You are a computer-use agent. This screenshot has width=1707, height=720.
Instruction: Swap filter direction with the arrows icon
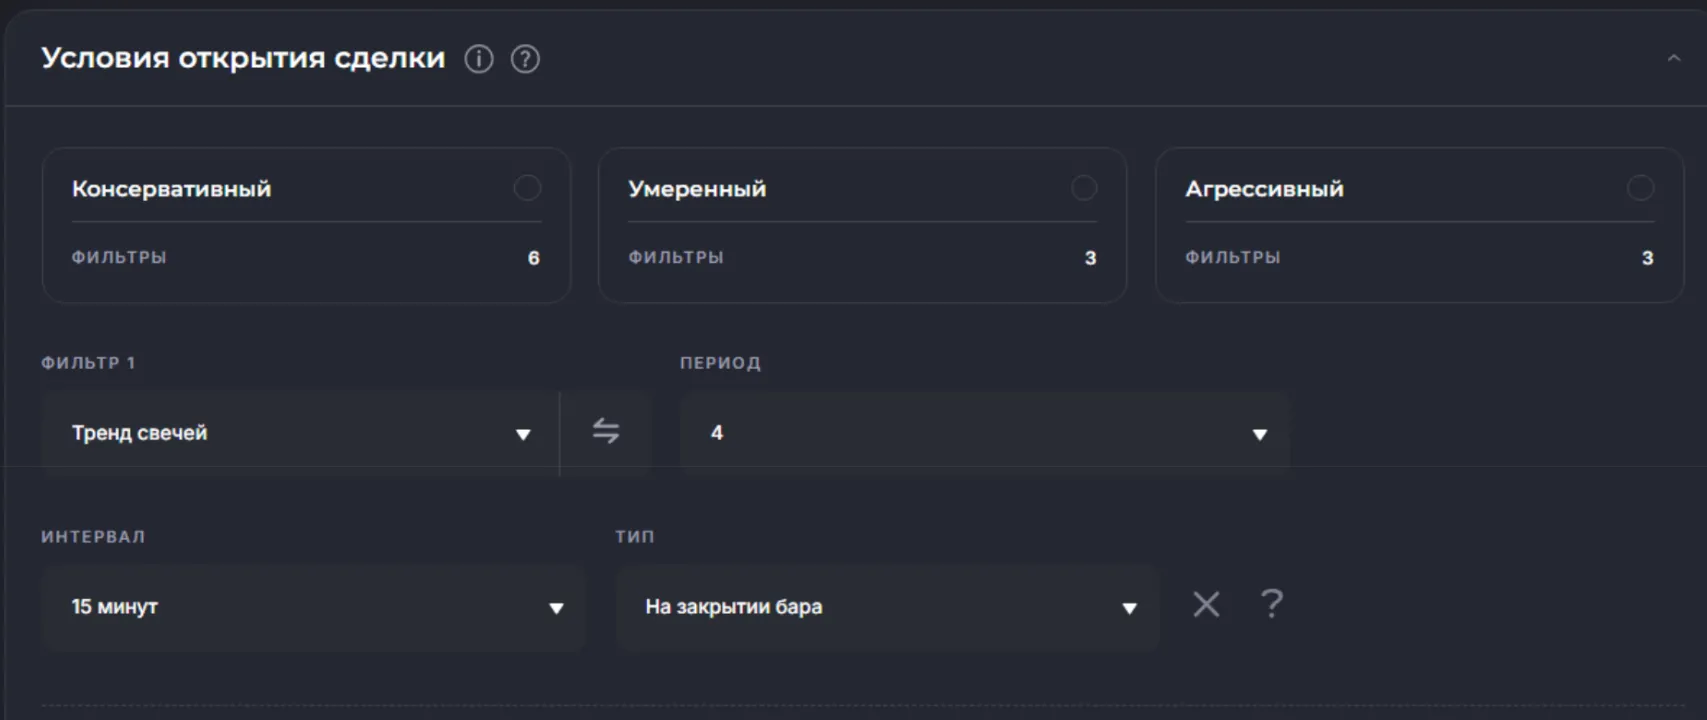click(x=606, y=431)
